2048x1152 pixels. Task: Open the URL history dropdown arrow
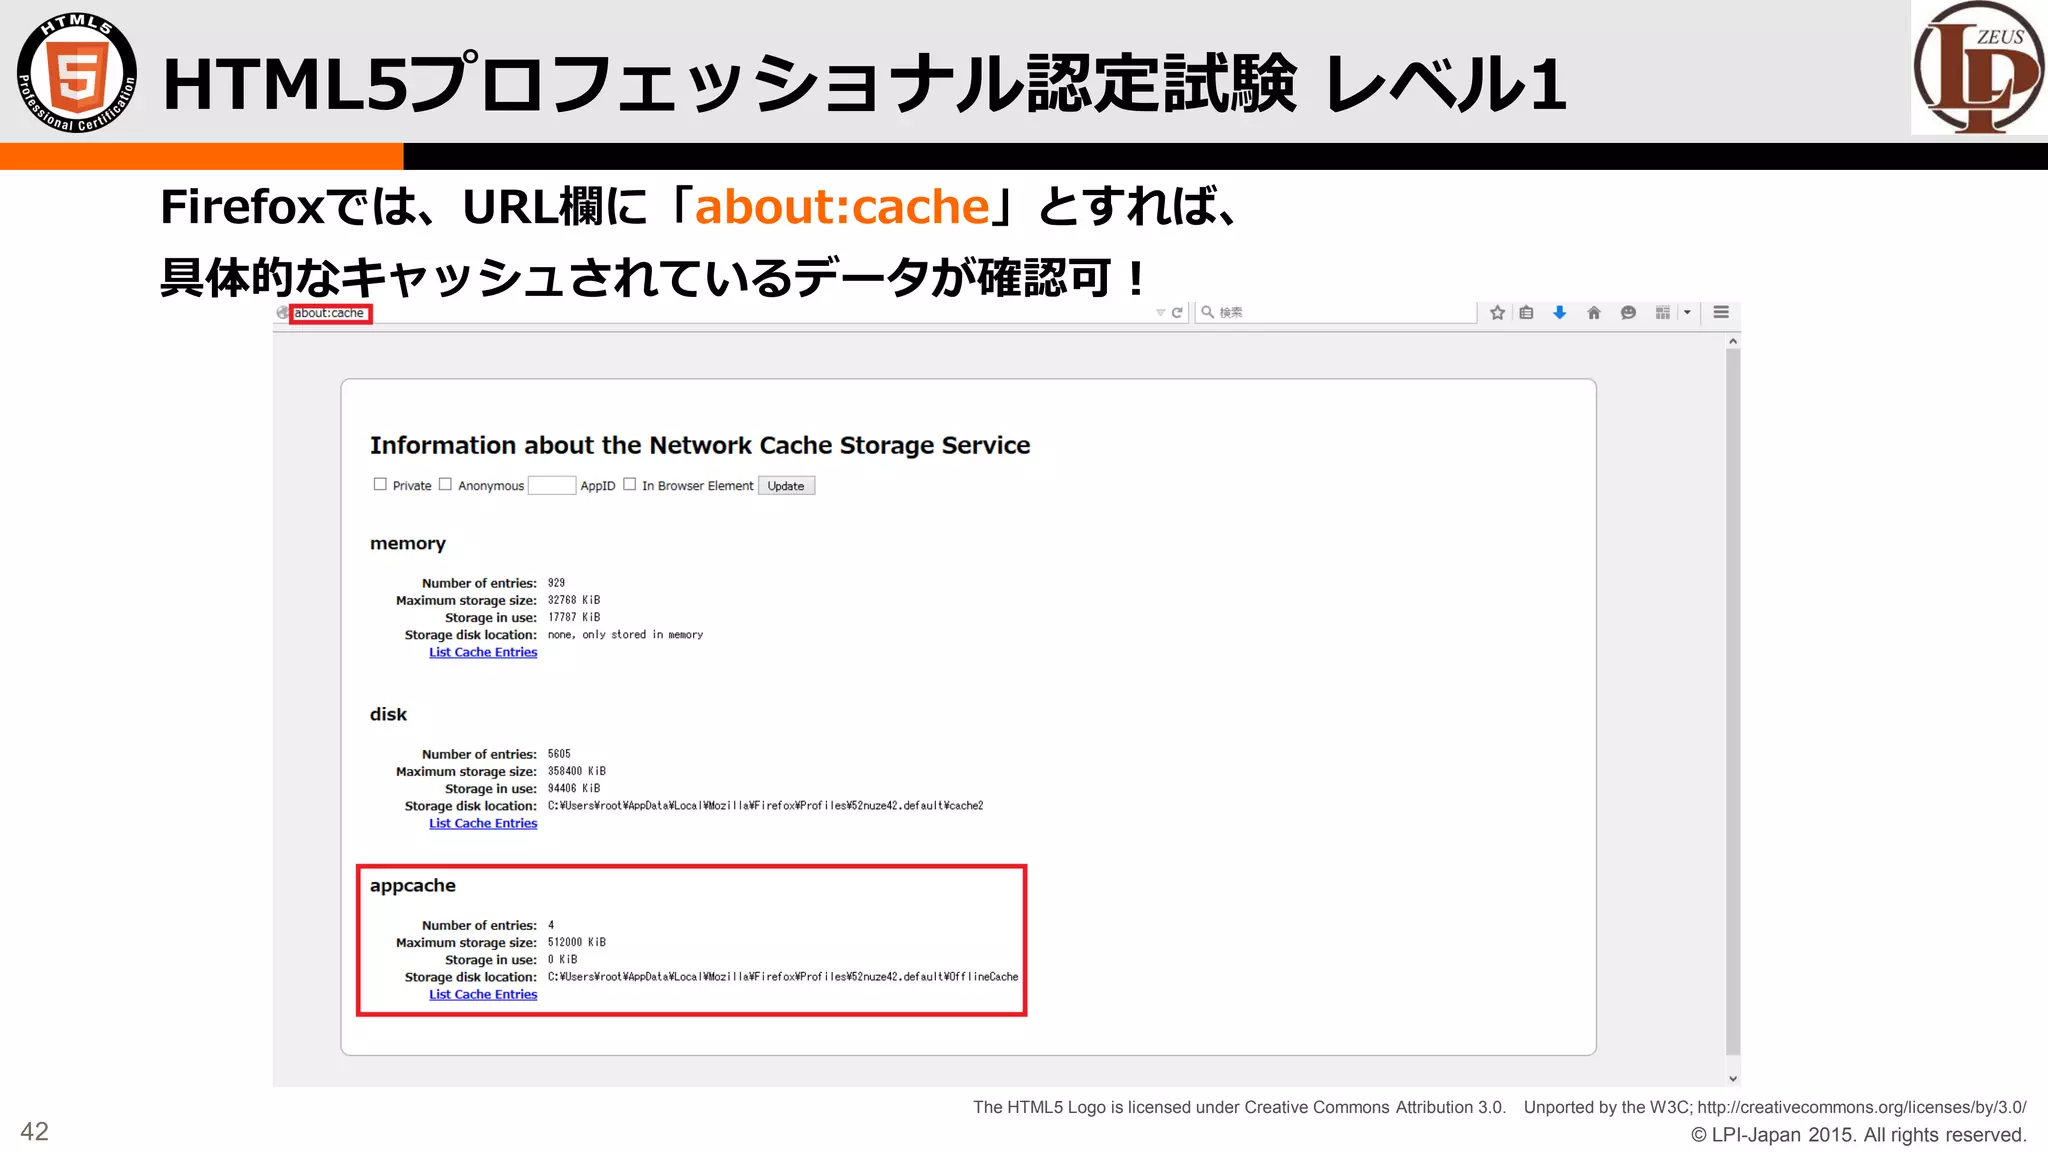1160,313
